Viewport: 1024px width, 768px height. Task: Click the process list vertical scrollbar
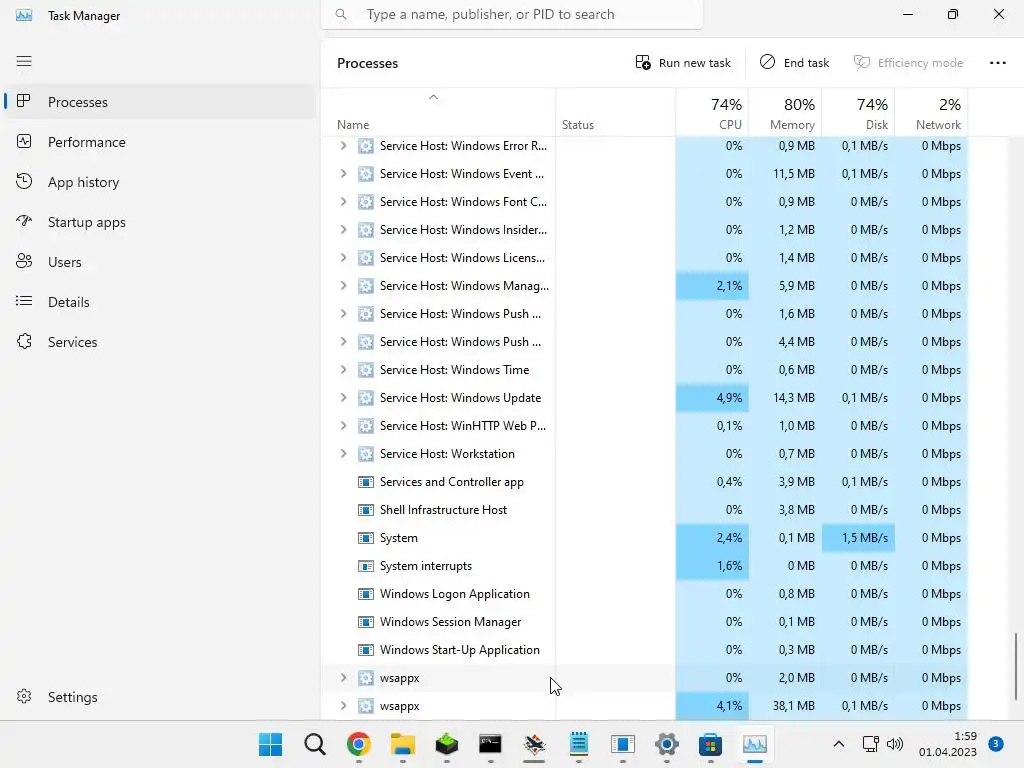click(1016, 666)
